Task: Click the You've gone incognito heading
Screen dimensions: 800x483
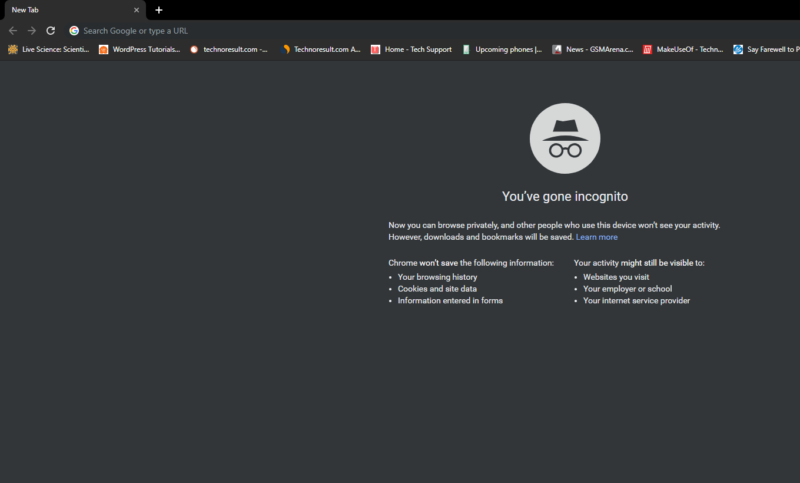Action: [565, 196]
